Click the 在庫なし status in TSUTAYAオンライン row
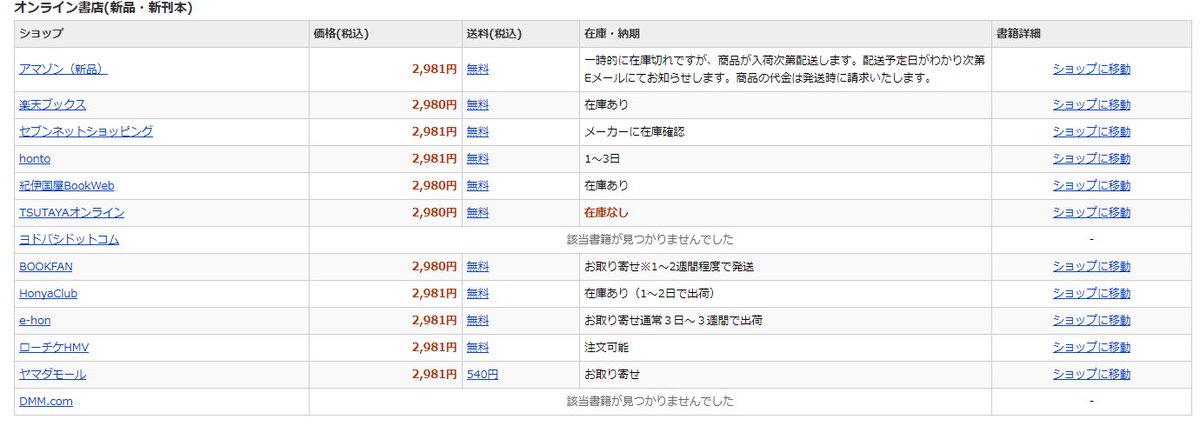This screenshot has width=1200, height=426. tap(607, 212)
